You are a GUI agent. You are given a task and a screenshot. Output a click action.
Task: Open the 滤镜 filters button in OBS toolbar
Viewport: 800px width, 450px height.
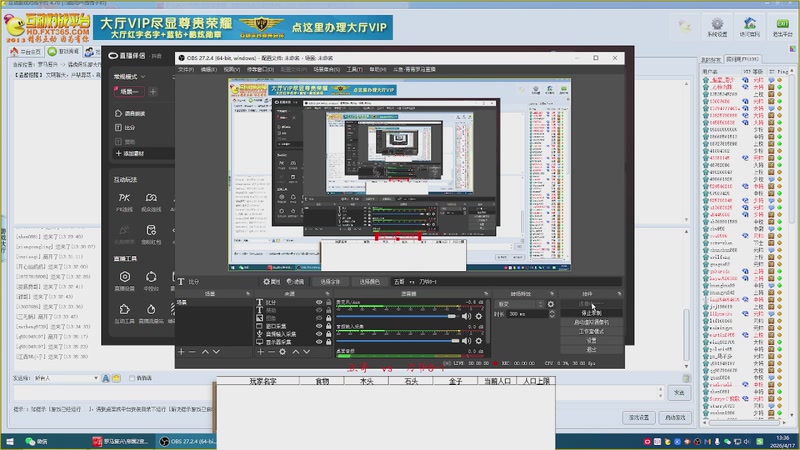click(x=295, y=282)
